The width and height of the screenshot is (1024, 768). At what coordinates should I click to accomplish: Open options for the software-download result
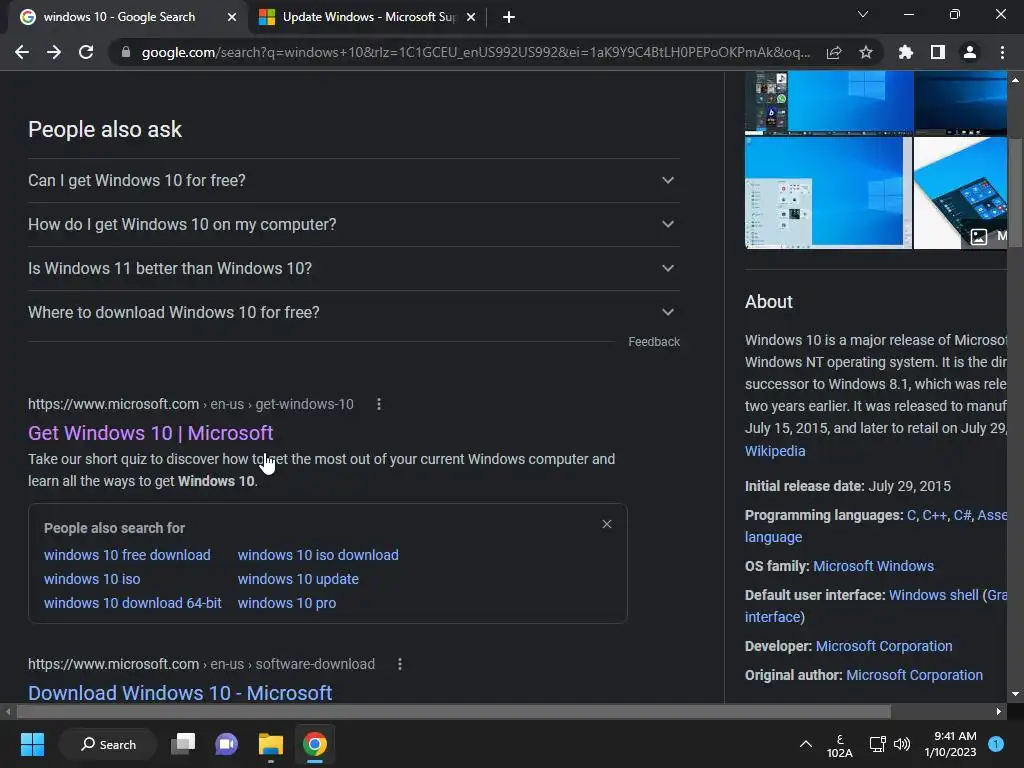coord(400,664)
